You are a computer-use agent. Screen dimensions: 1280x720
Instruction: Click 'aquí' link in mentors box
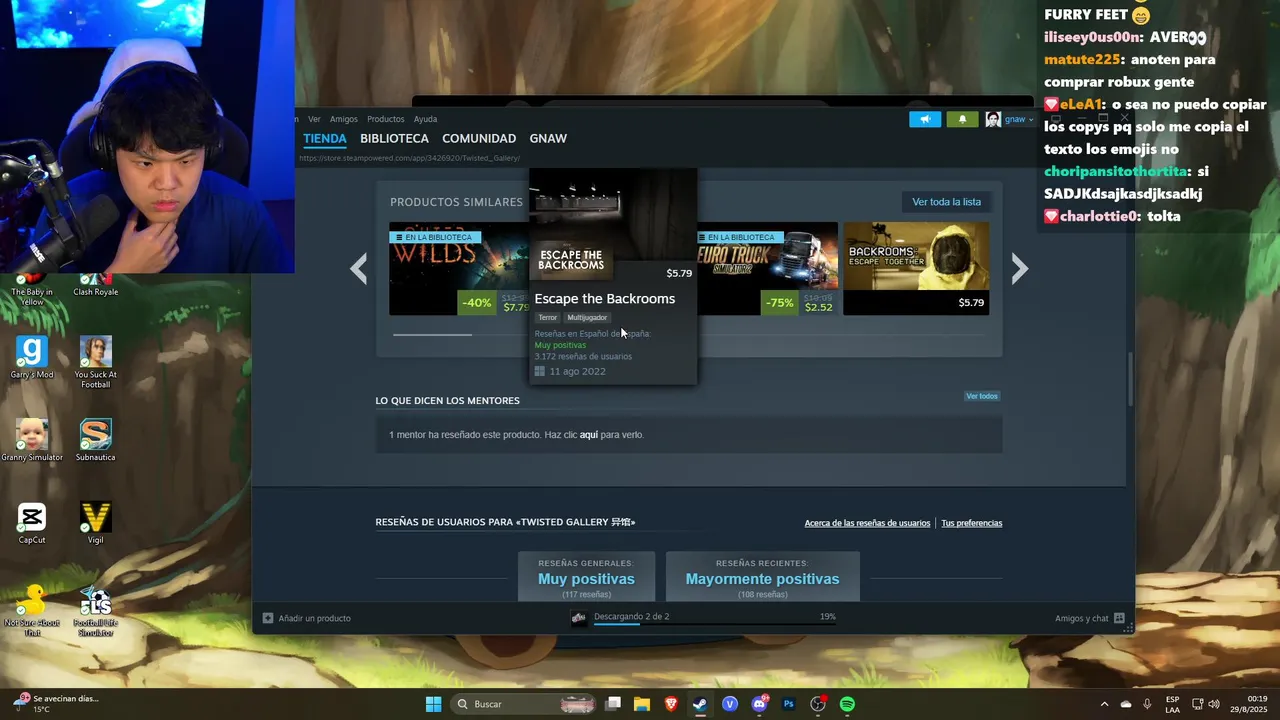(x=589, y=435)
